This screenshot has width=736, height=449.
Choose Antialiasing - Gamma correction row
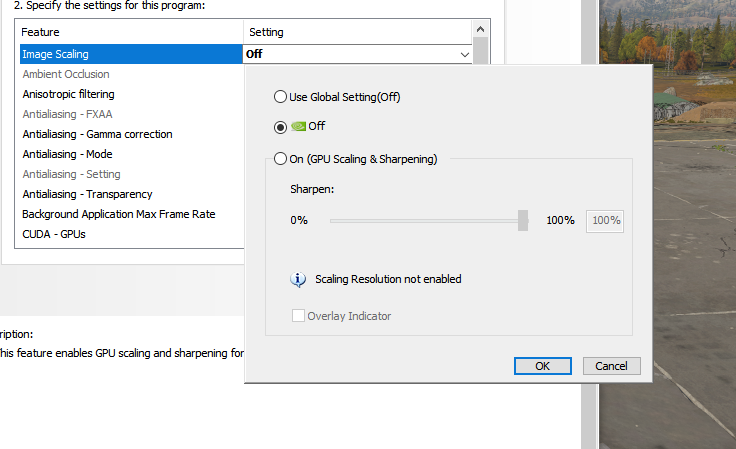(97, 134)
